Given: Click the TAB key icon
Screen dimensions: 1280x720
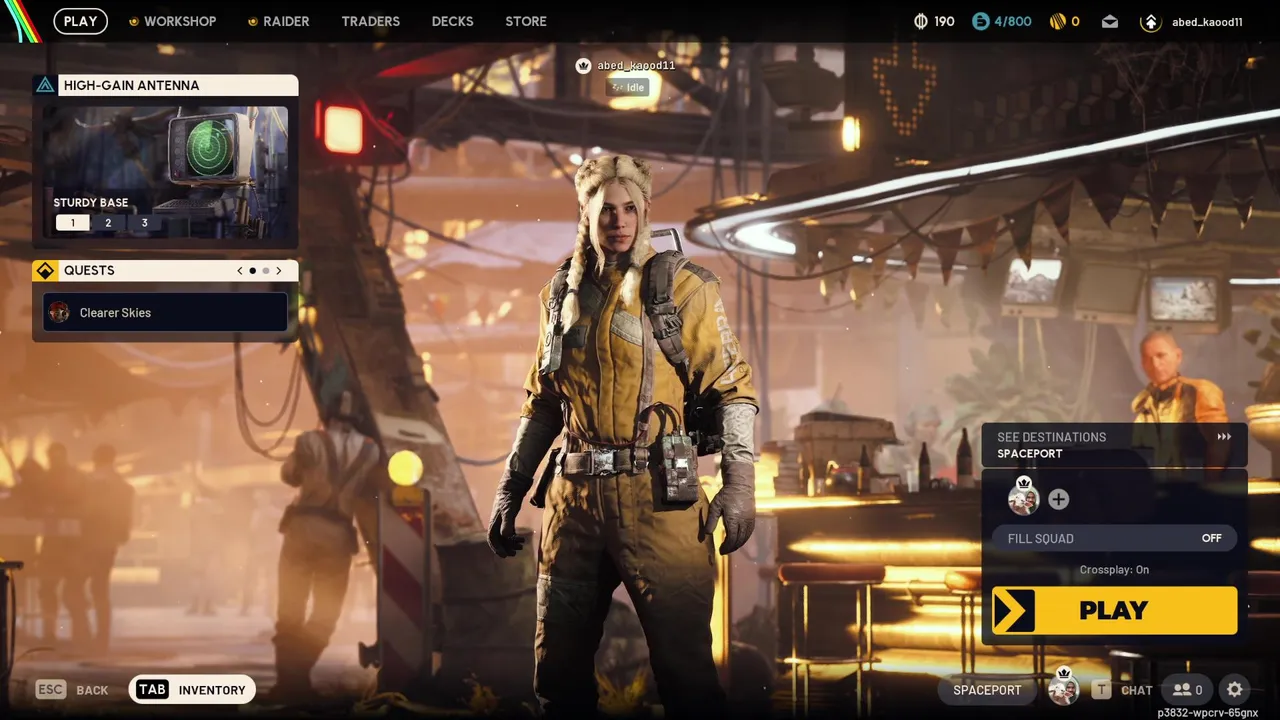Looking at the screenshot, I should pos(152,689).
